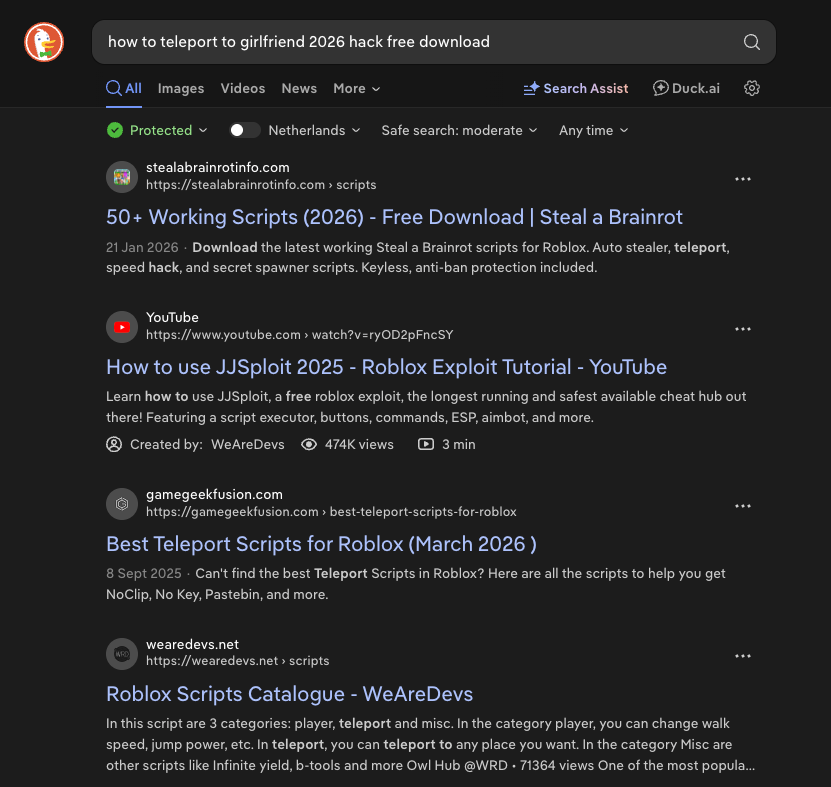This screenshot has width=831, height=787.
Task: Open the Roblox Scripts Catalogue result
Action: point(289,693)
